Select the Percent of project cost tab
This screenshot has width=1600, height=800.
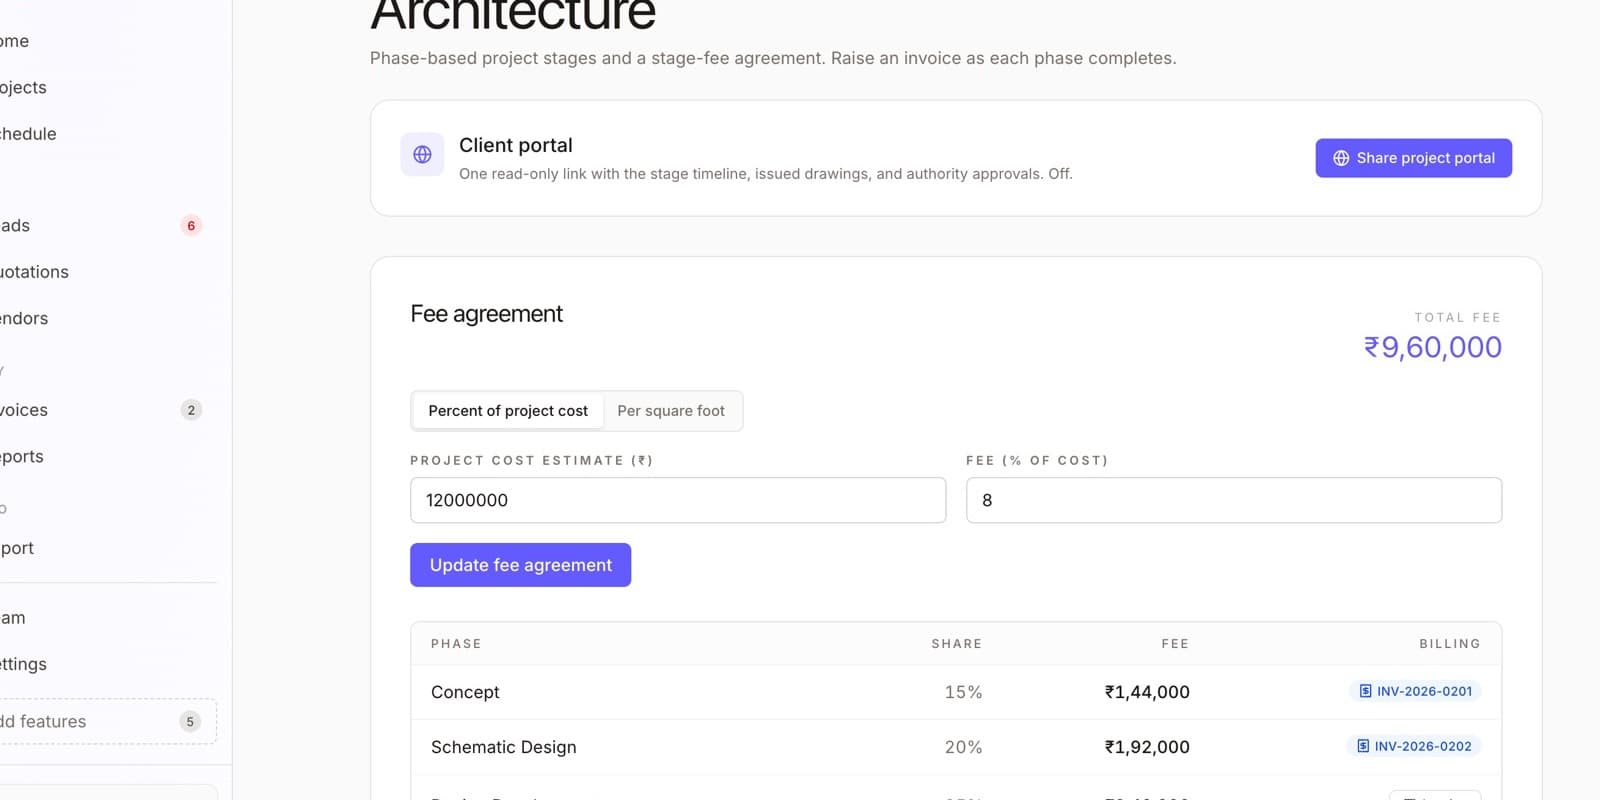click(x=508, y=411)
